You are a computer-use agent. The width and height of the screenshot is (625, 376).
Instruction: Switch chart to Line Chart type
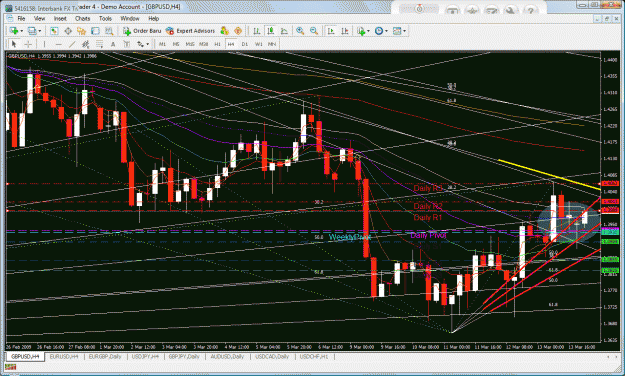tap(284, 31)
